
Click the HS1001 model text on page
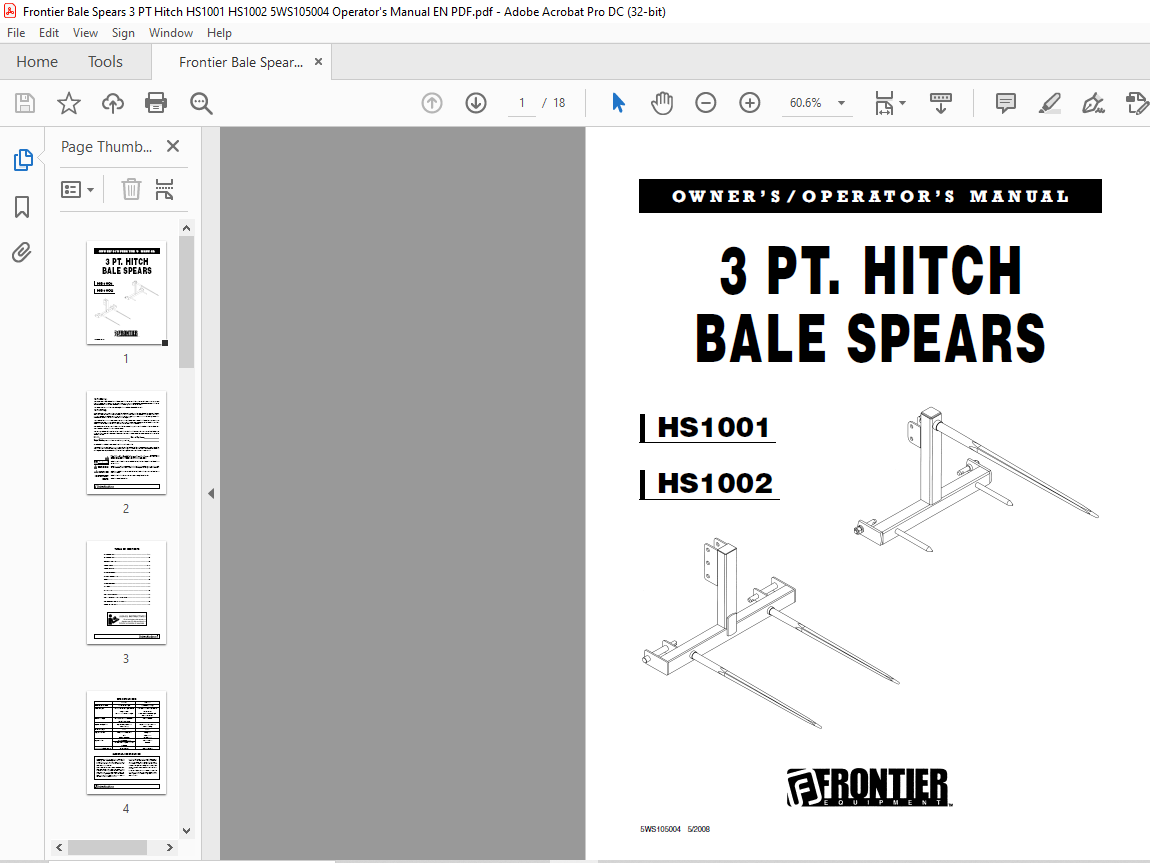click(713, 427)
